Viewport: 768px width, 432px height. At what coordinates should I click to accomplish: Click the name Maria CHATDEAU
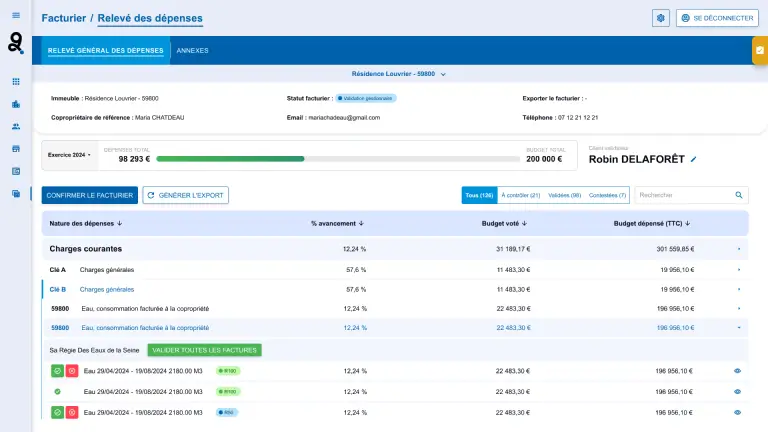[x=160, y=118]
